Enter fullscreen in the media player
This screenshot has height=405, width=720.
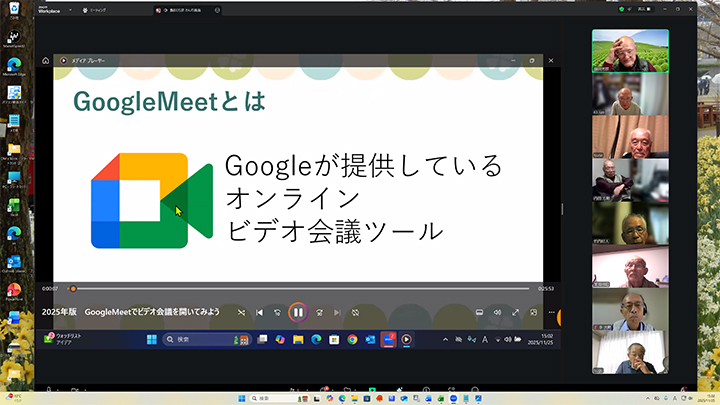517,313
